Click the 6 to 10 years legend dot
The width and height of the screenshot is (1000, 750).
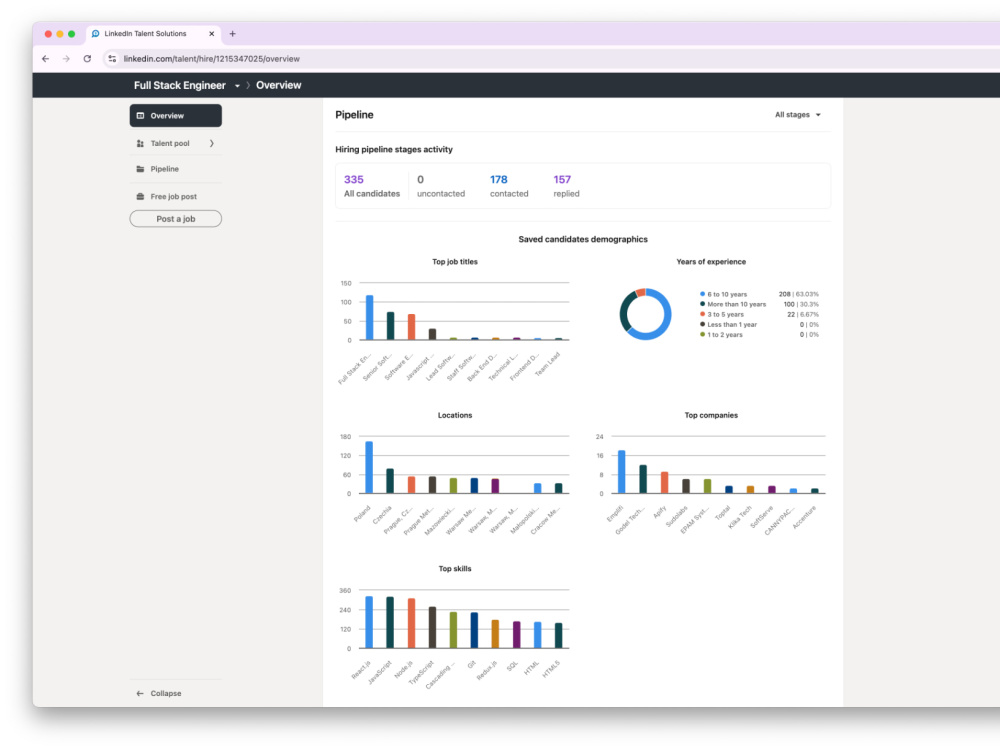(x=702, y=294)
